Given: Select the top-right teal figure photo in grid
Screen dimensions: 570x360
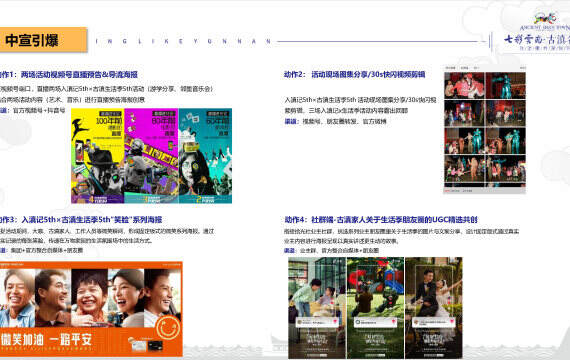Looking at the screenshot, I should 506,85.
